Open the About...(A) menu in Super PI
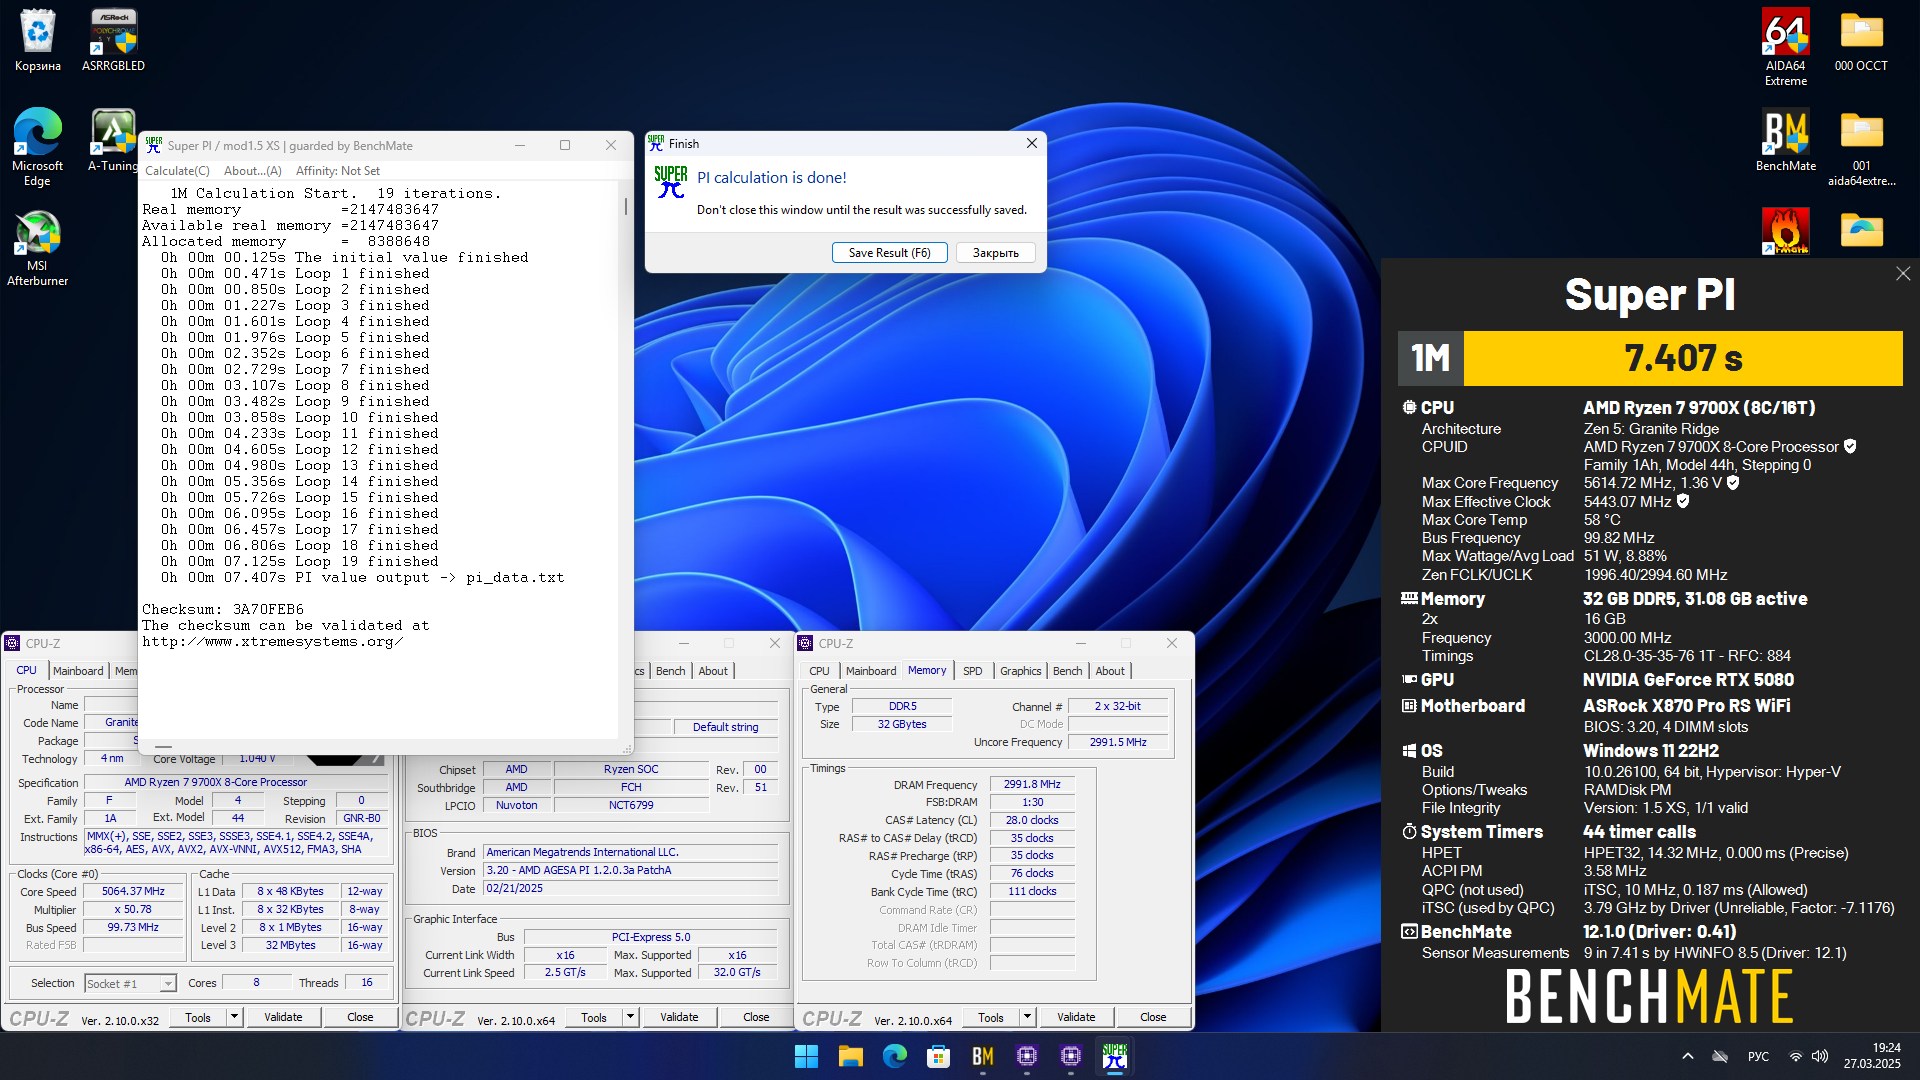 (252, 171)
